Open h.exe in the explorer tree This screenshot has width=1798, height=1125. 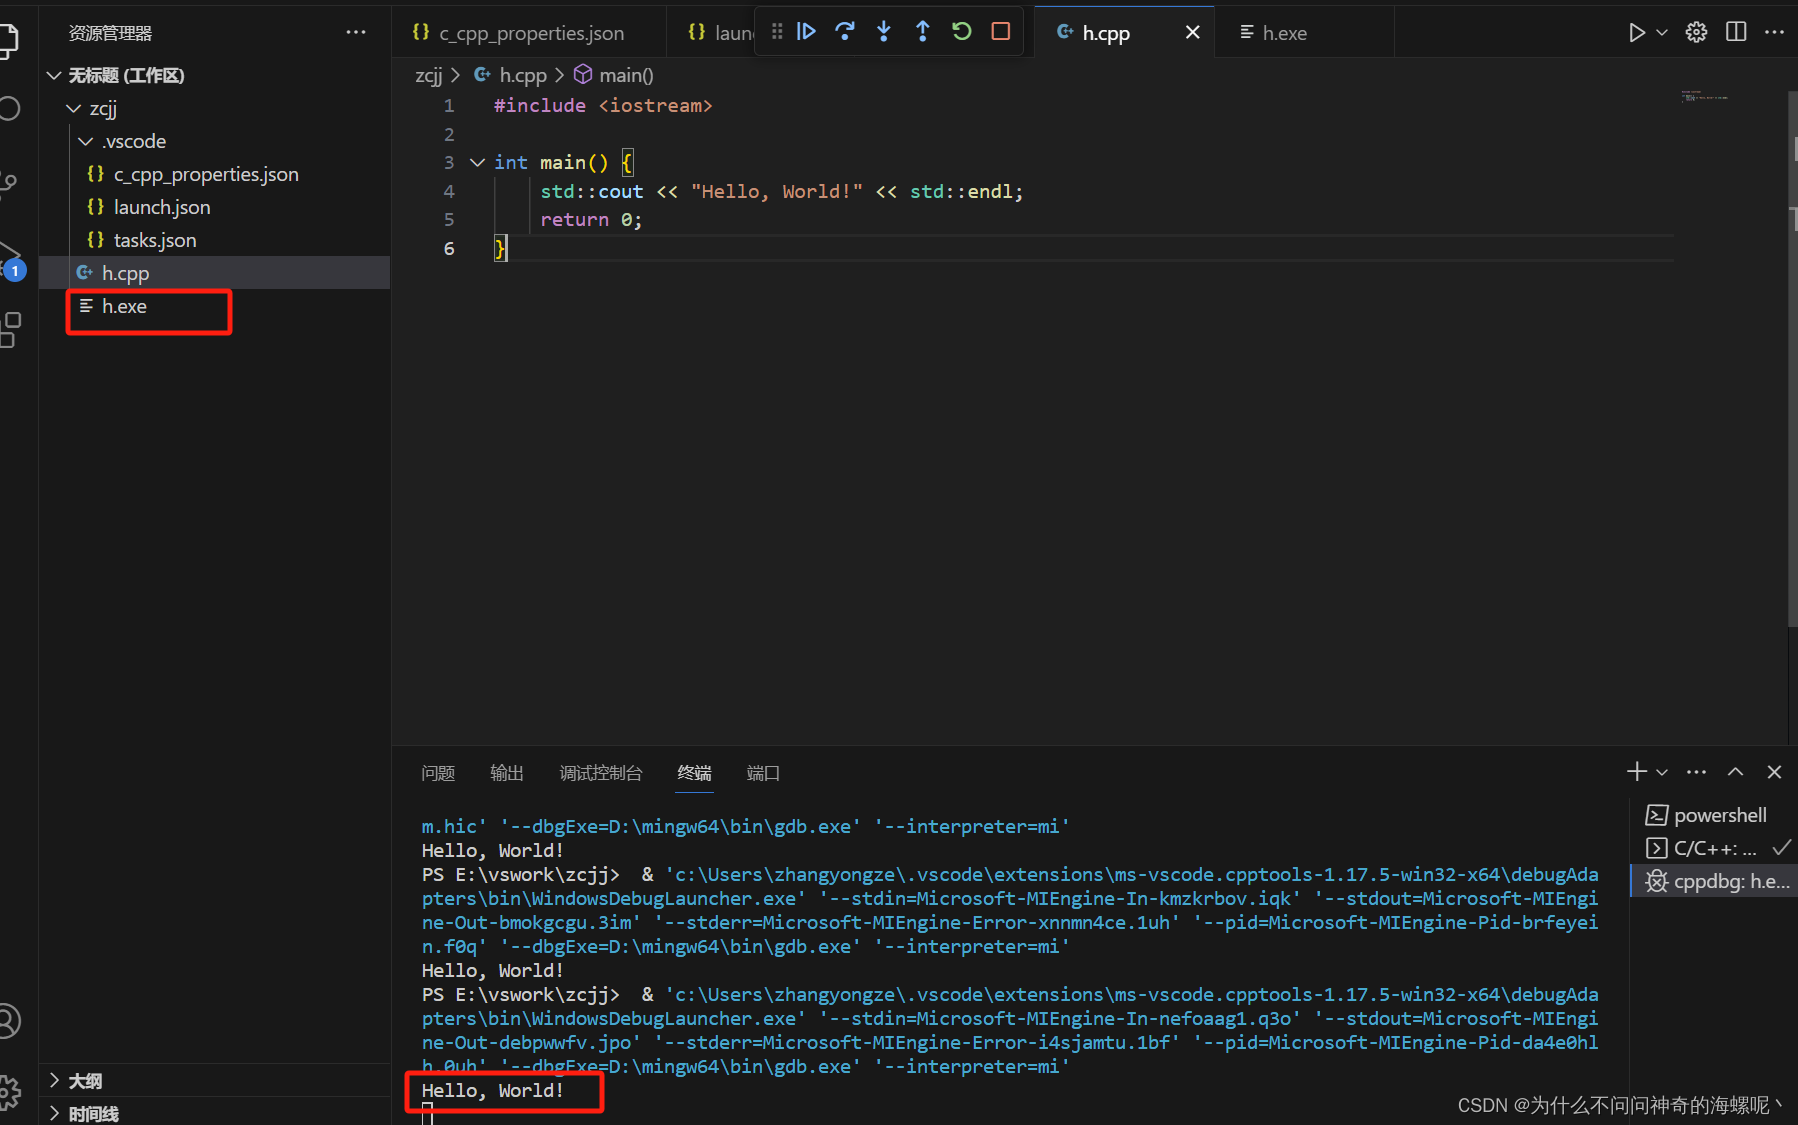click(214, 306)
